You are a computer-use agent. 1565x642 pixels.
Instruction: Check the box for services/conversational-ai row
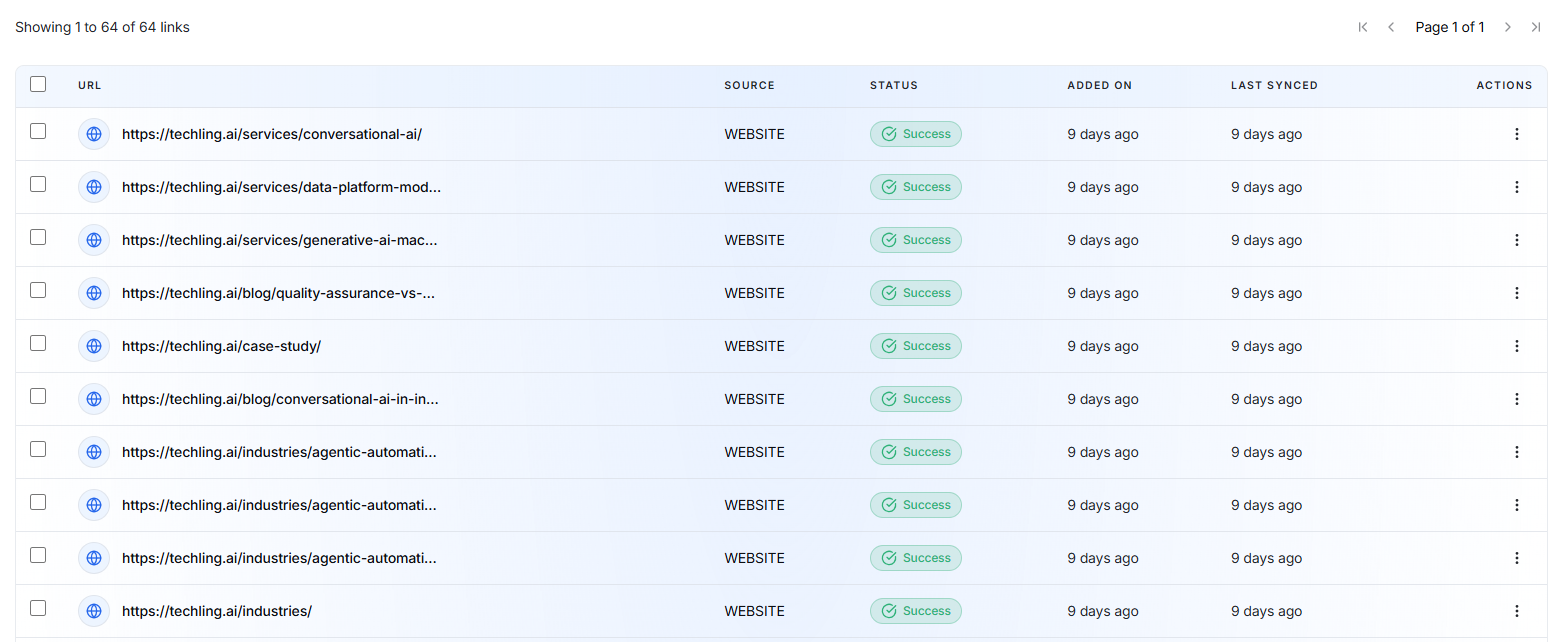(x=38, y=131)
